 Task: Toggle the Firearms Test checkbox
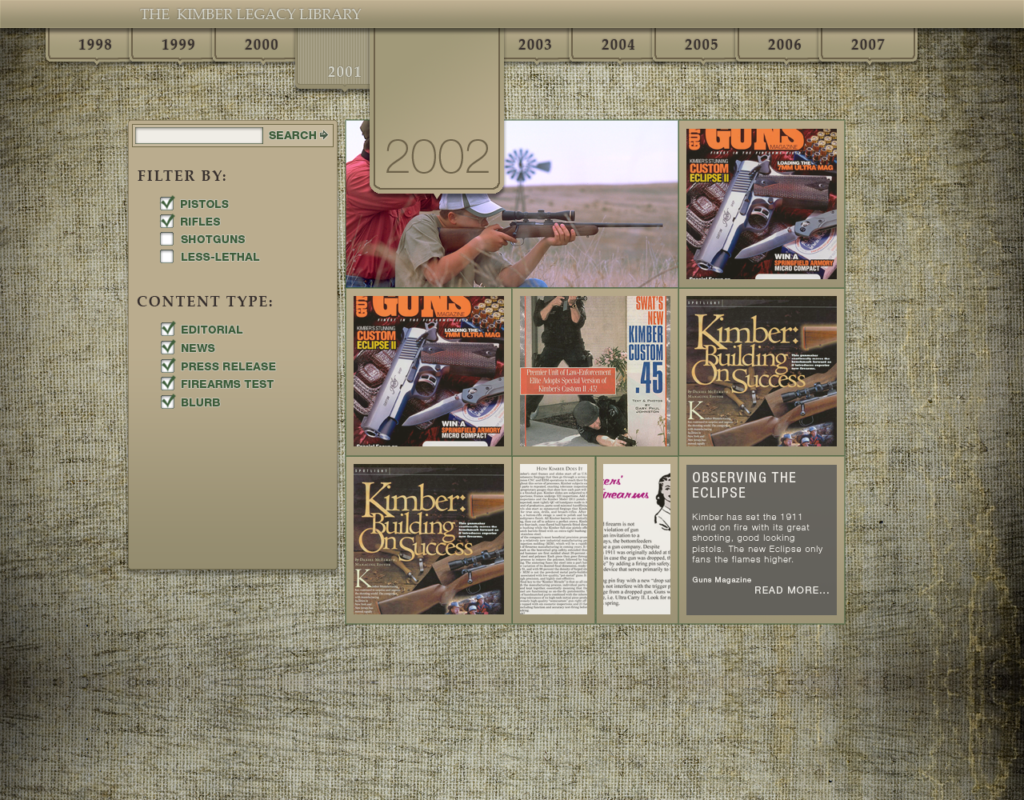click(x=168, y=383)
